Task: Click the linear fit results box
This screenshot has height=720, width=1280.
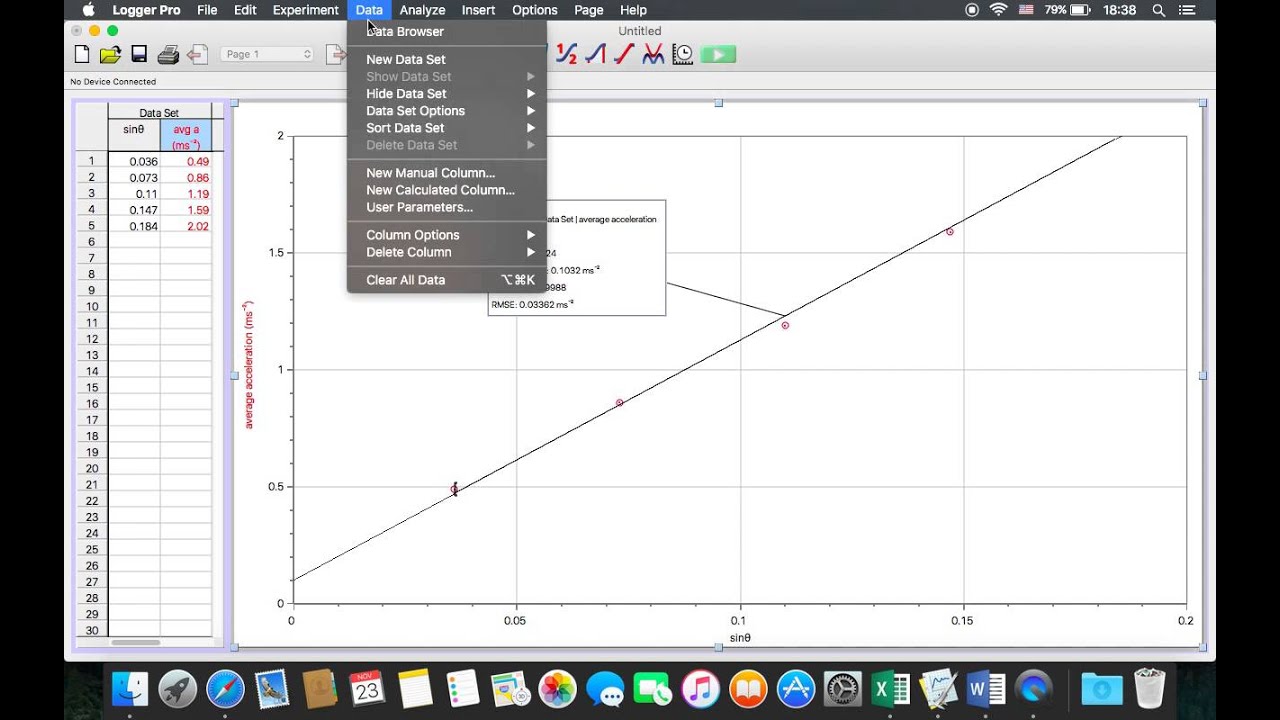Action: pos(576,258)
